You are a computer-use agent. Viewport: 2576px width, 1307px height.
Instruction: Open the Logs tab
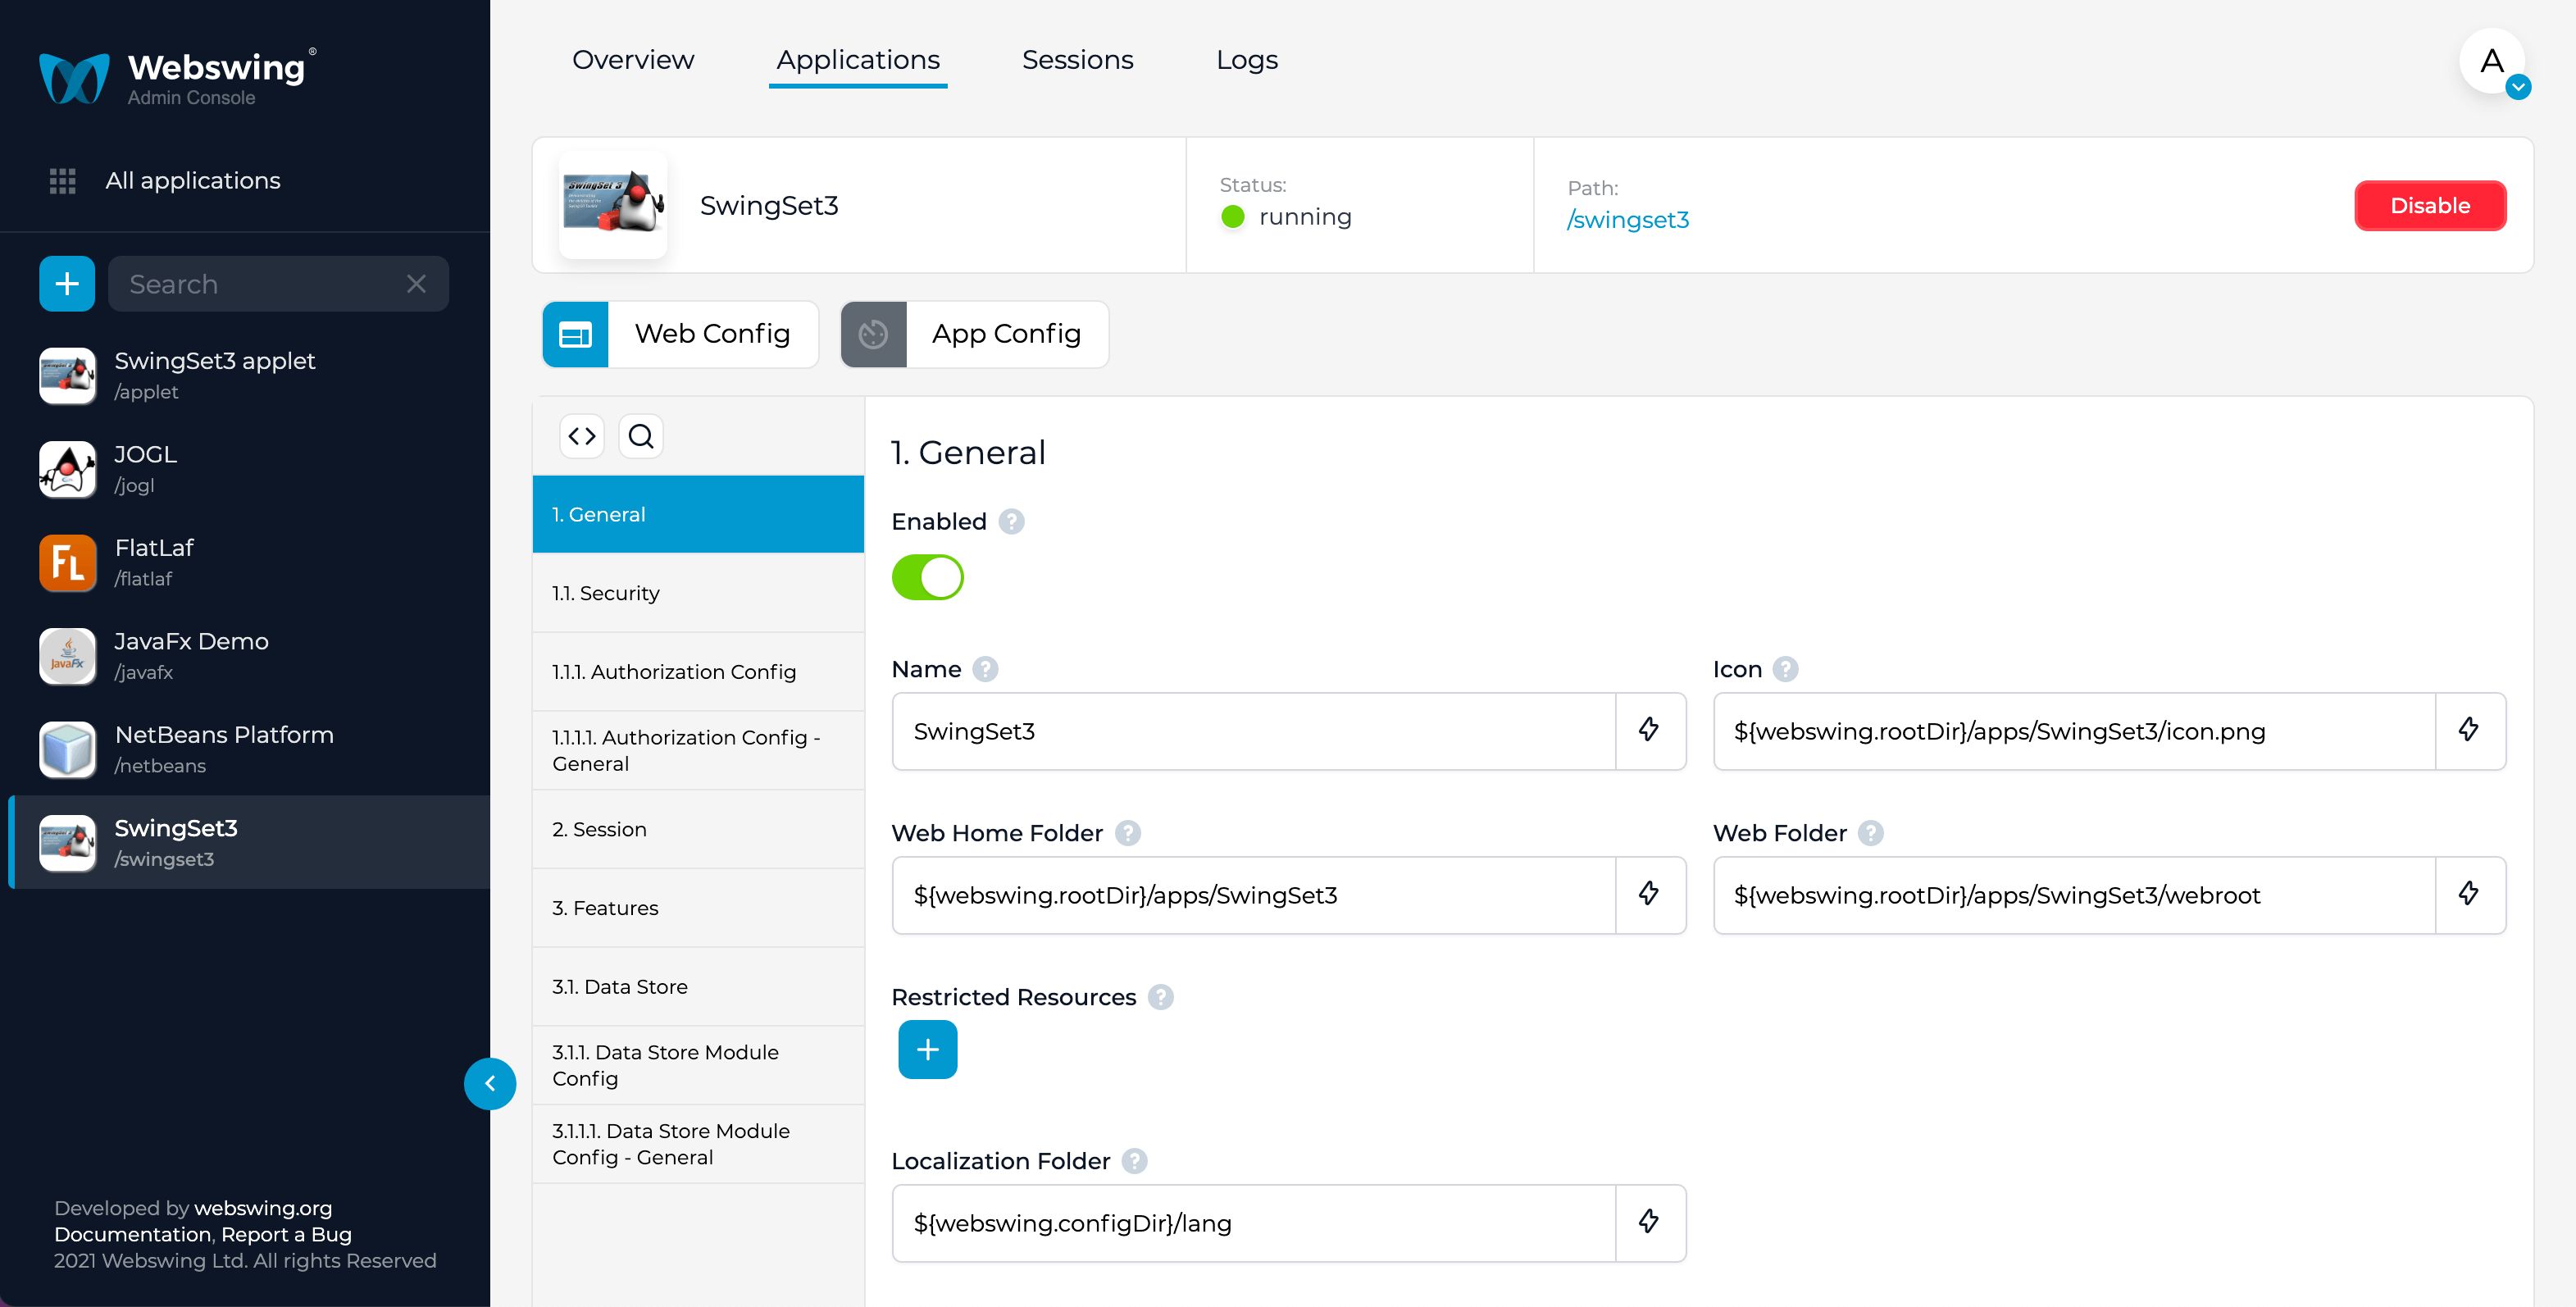(x=1247, y=60)
